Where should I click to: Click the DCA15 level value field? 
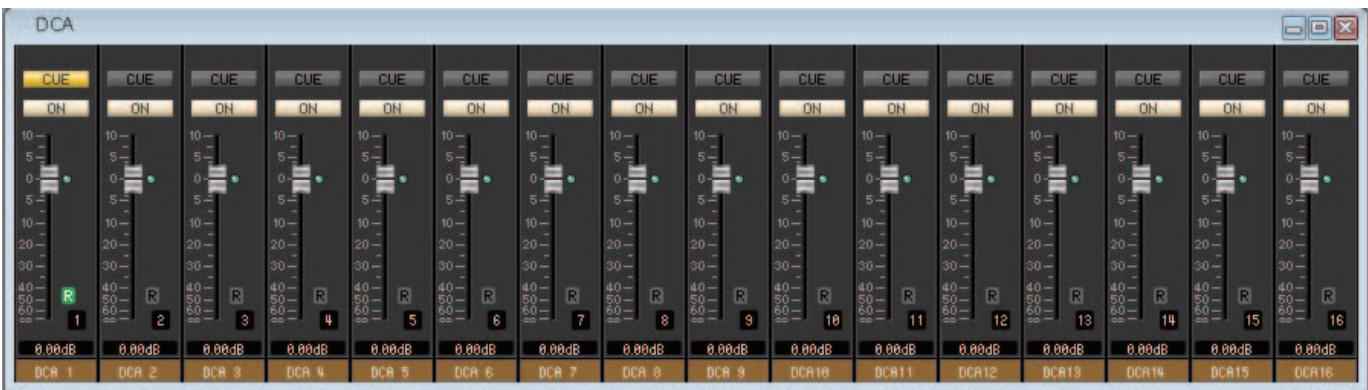(1232, 349)
